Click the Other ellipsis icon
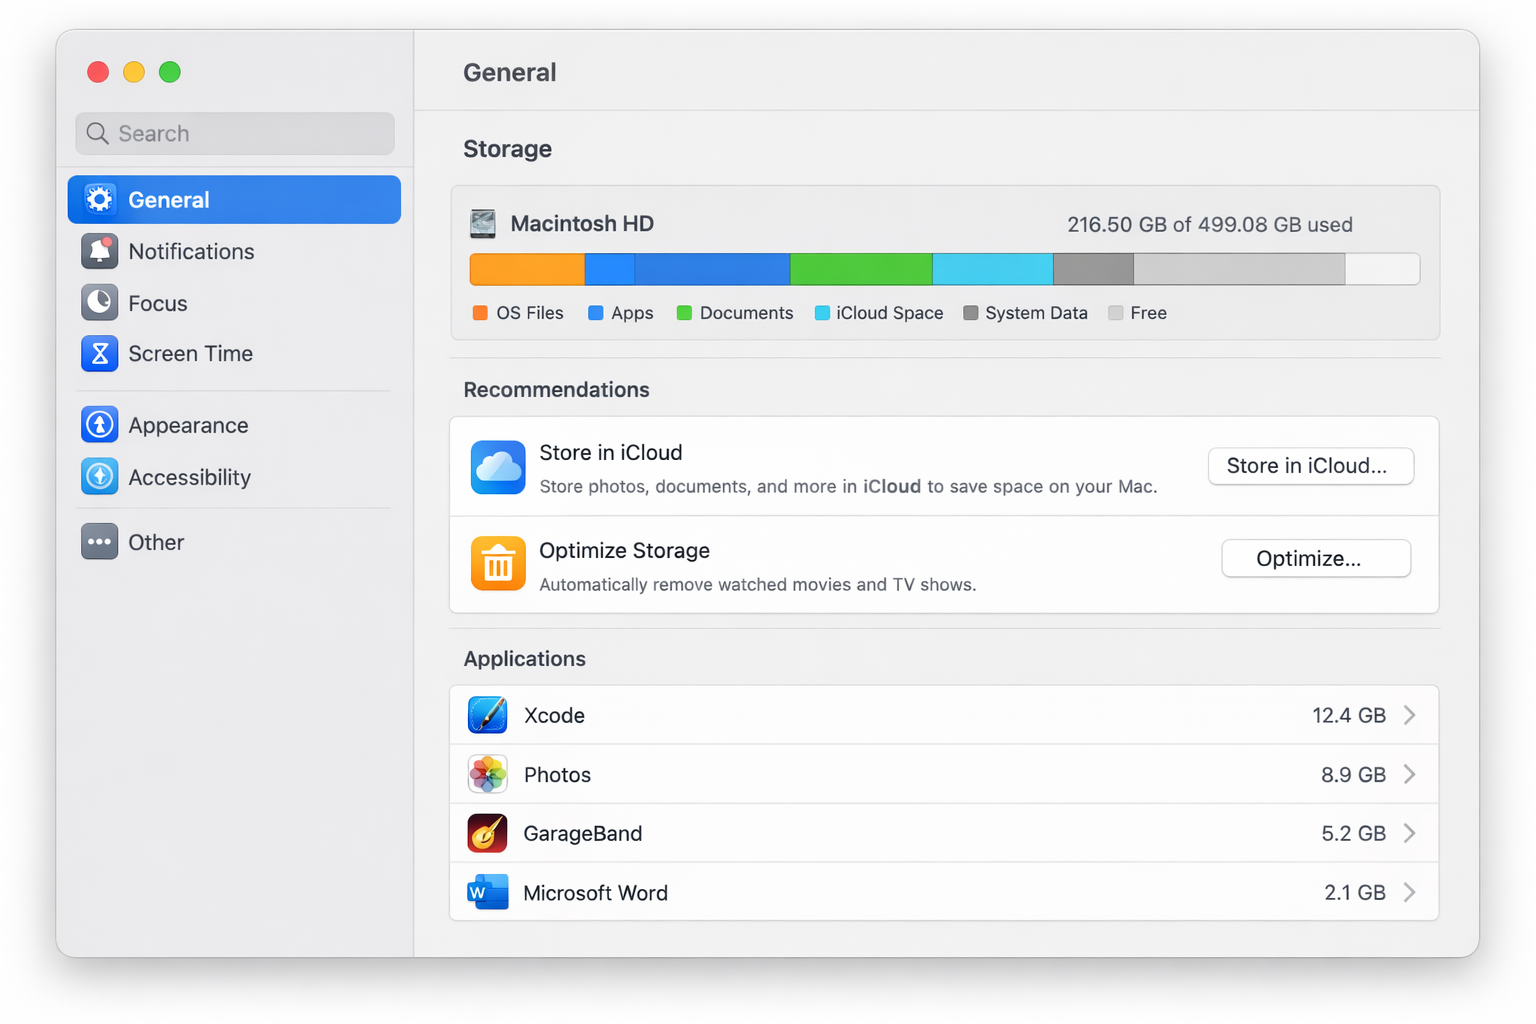 point(99,542)
